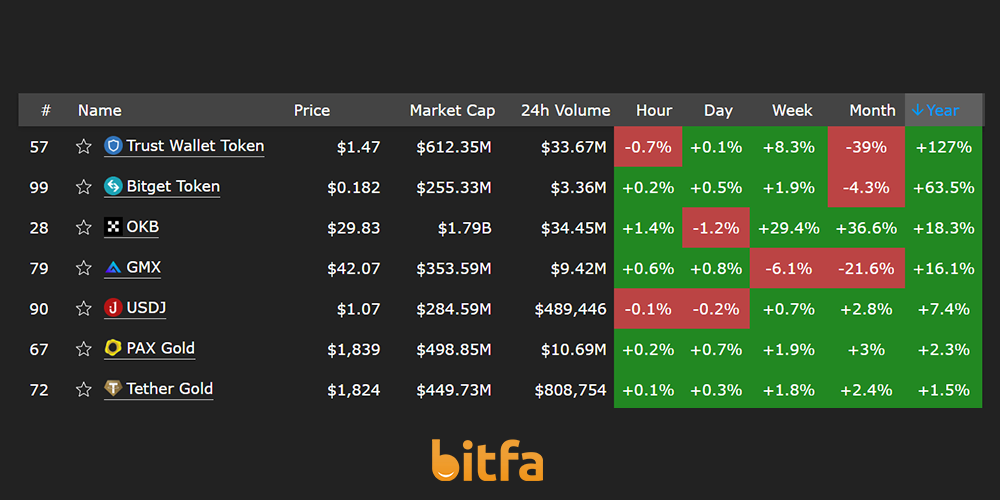This screenshot has width=1000, height=500.
Task: Toggle favorite star for OKB
Action: coord(84,228)
